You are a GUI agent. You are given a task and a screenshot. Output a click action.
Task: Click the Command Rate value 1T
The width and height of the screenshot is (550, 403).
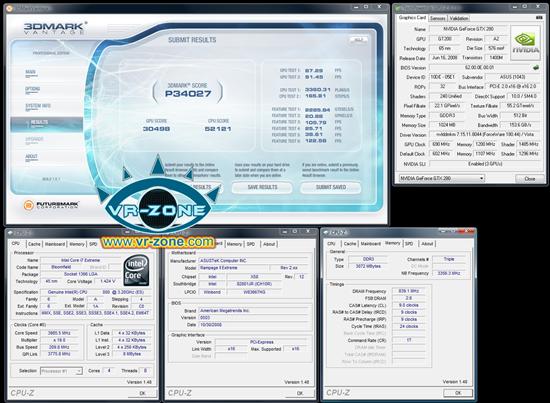pyautogui.click(x=409, y=340)
